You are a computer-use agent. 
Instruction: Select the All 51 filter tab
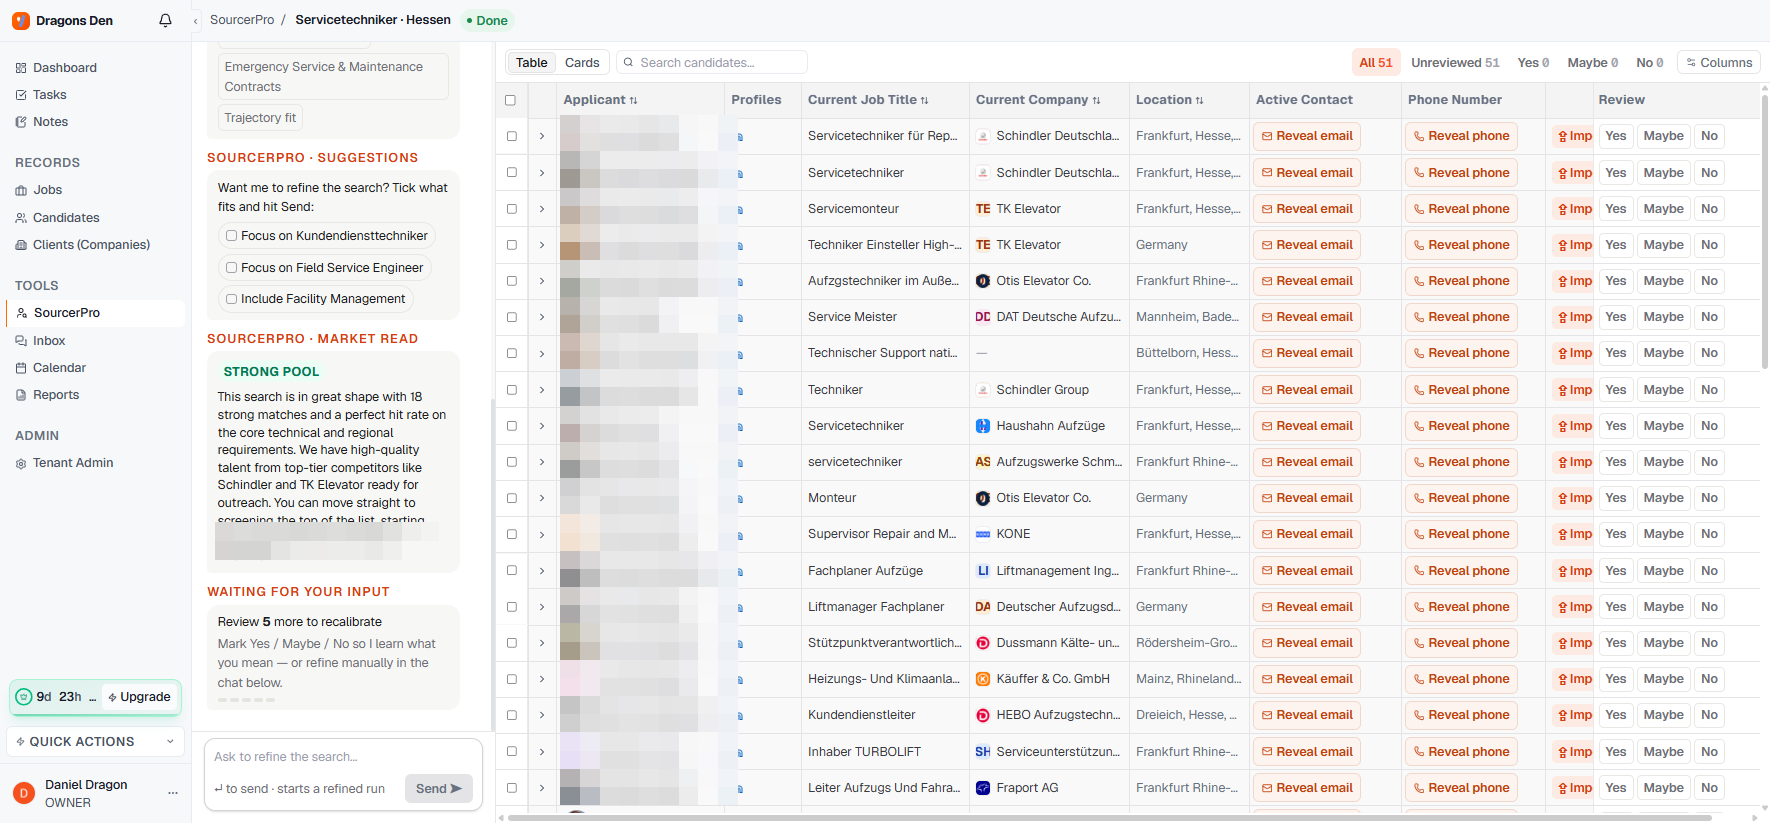pos(1376,63)
